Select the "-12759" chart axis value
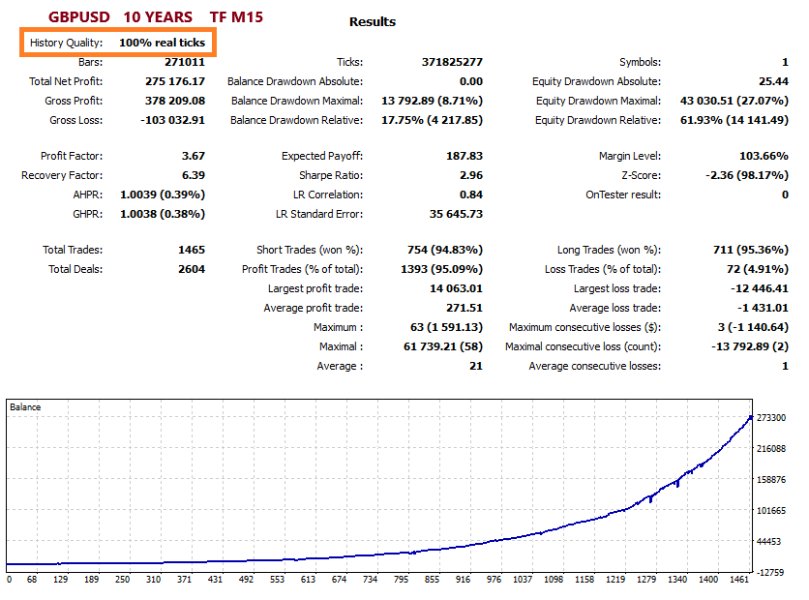Image resolution: width=809 pixels, height=600 pixels. pyautogui.click(x=771, y=572)
